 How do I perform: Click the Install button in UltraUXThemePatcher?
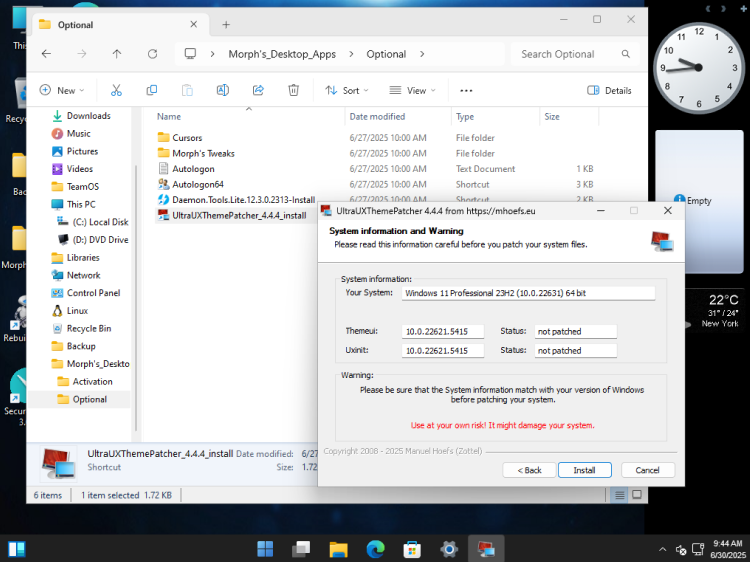tap(585, 470)
